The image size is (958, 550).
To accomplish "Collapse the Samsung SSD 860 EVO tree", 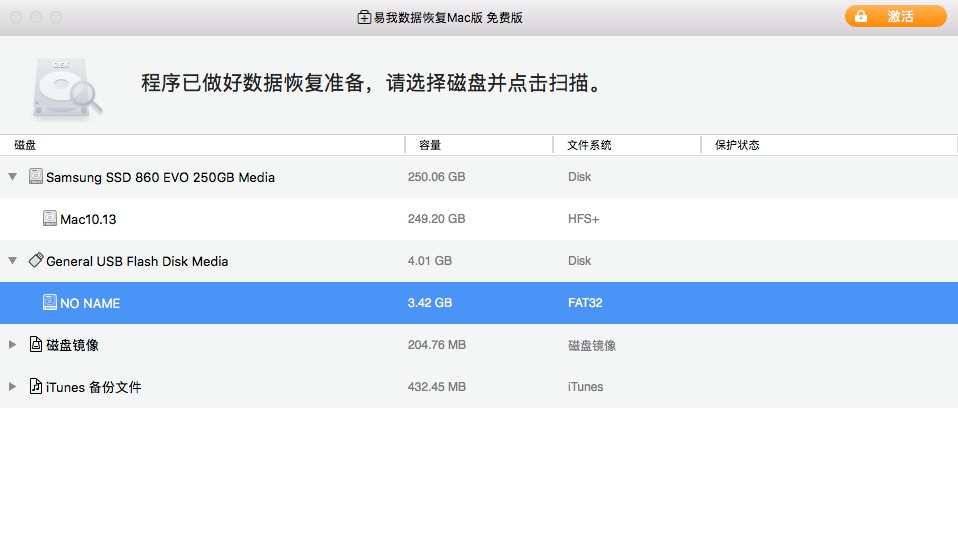I will coord(12,177).
